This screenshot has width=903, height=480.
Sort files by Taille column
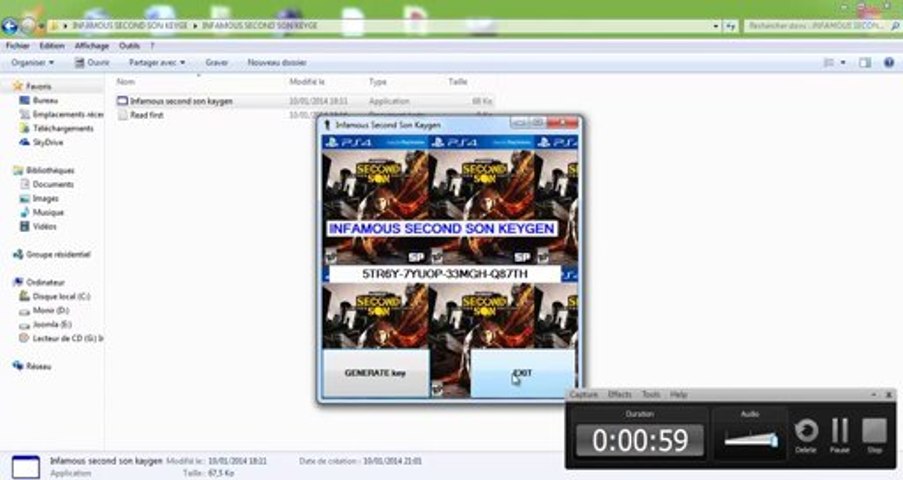pyautogui.click(x=458, y=82)
